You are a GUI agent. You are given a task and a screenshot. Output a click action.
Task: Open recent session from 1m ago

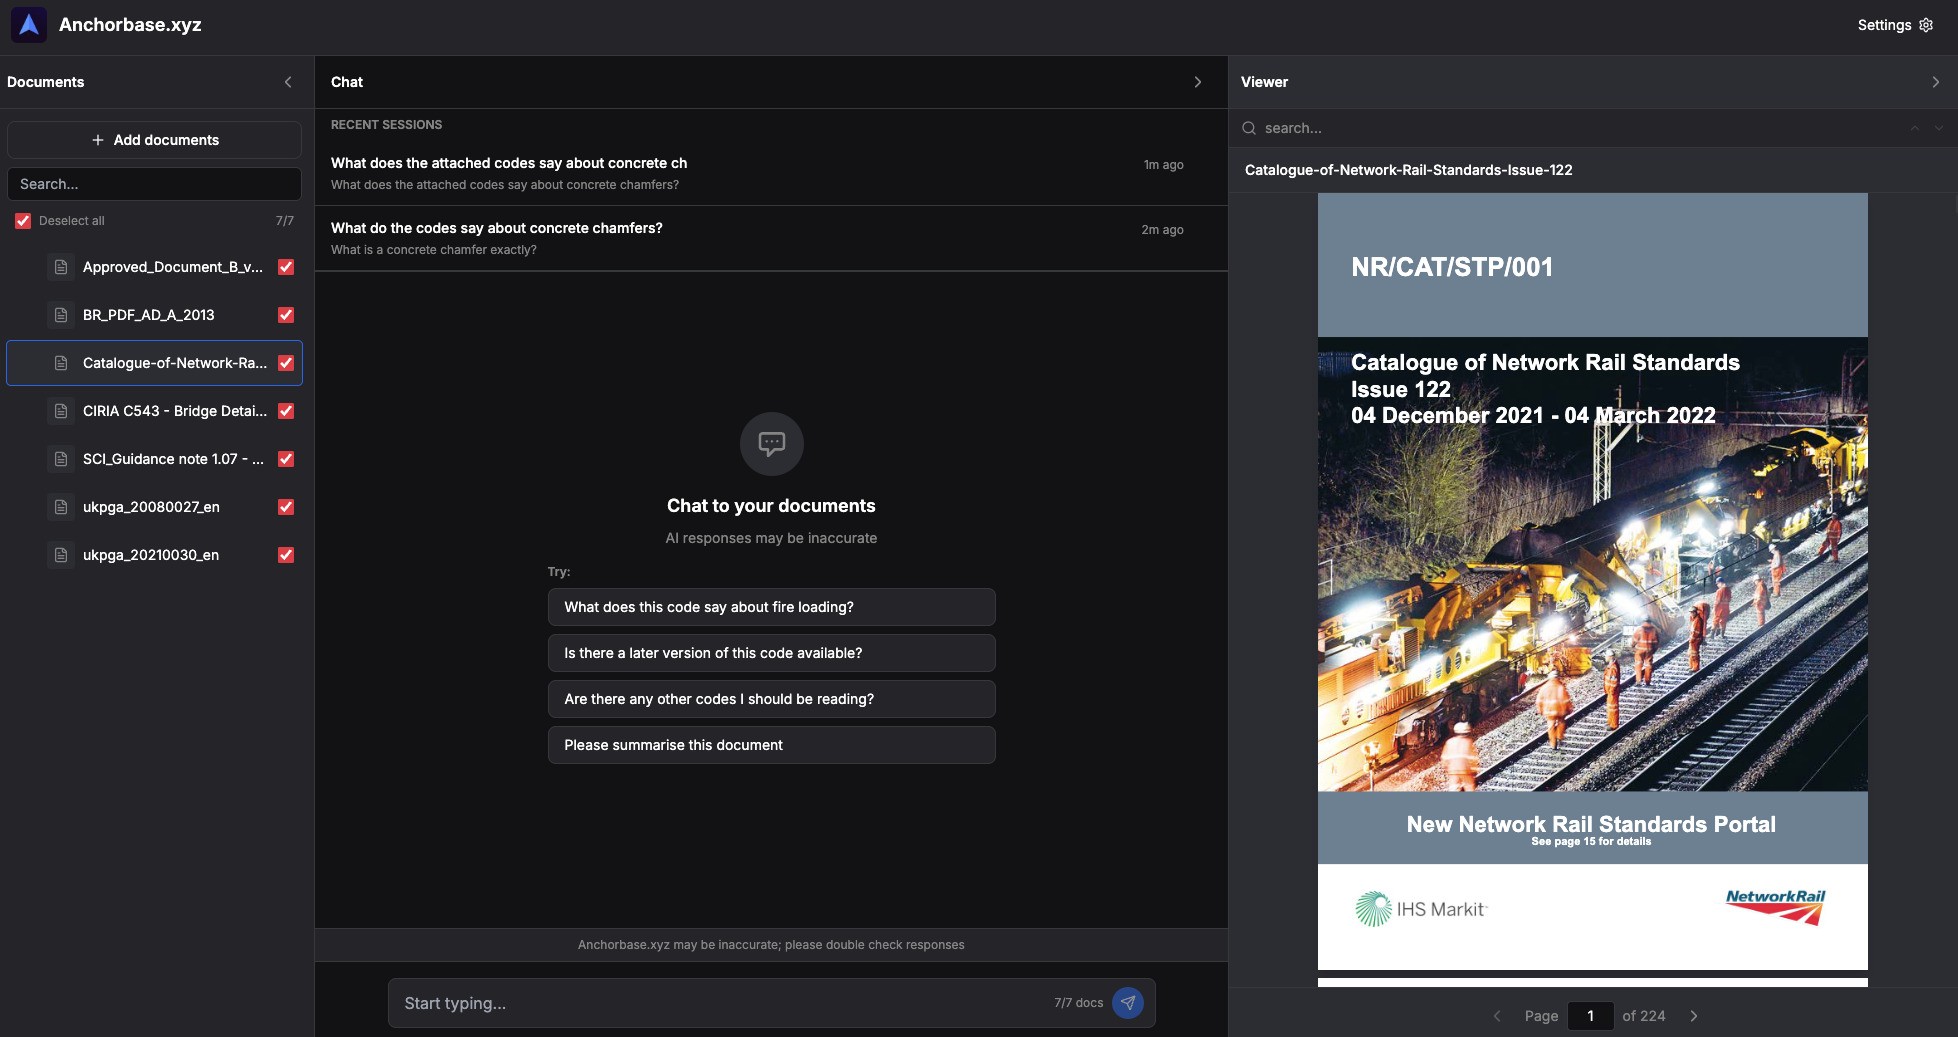[771, 173]
